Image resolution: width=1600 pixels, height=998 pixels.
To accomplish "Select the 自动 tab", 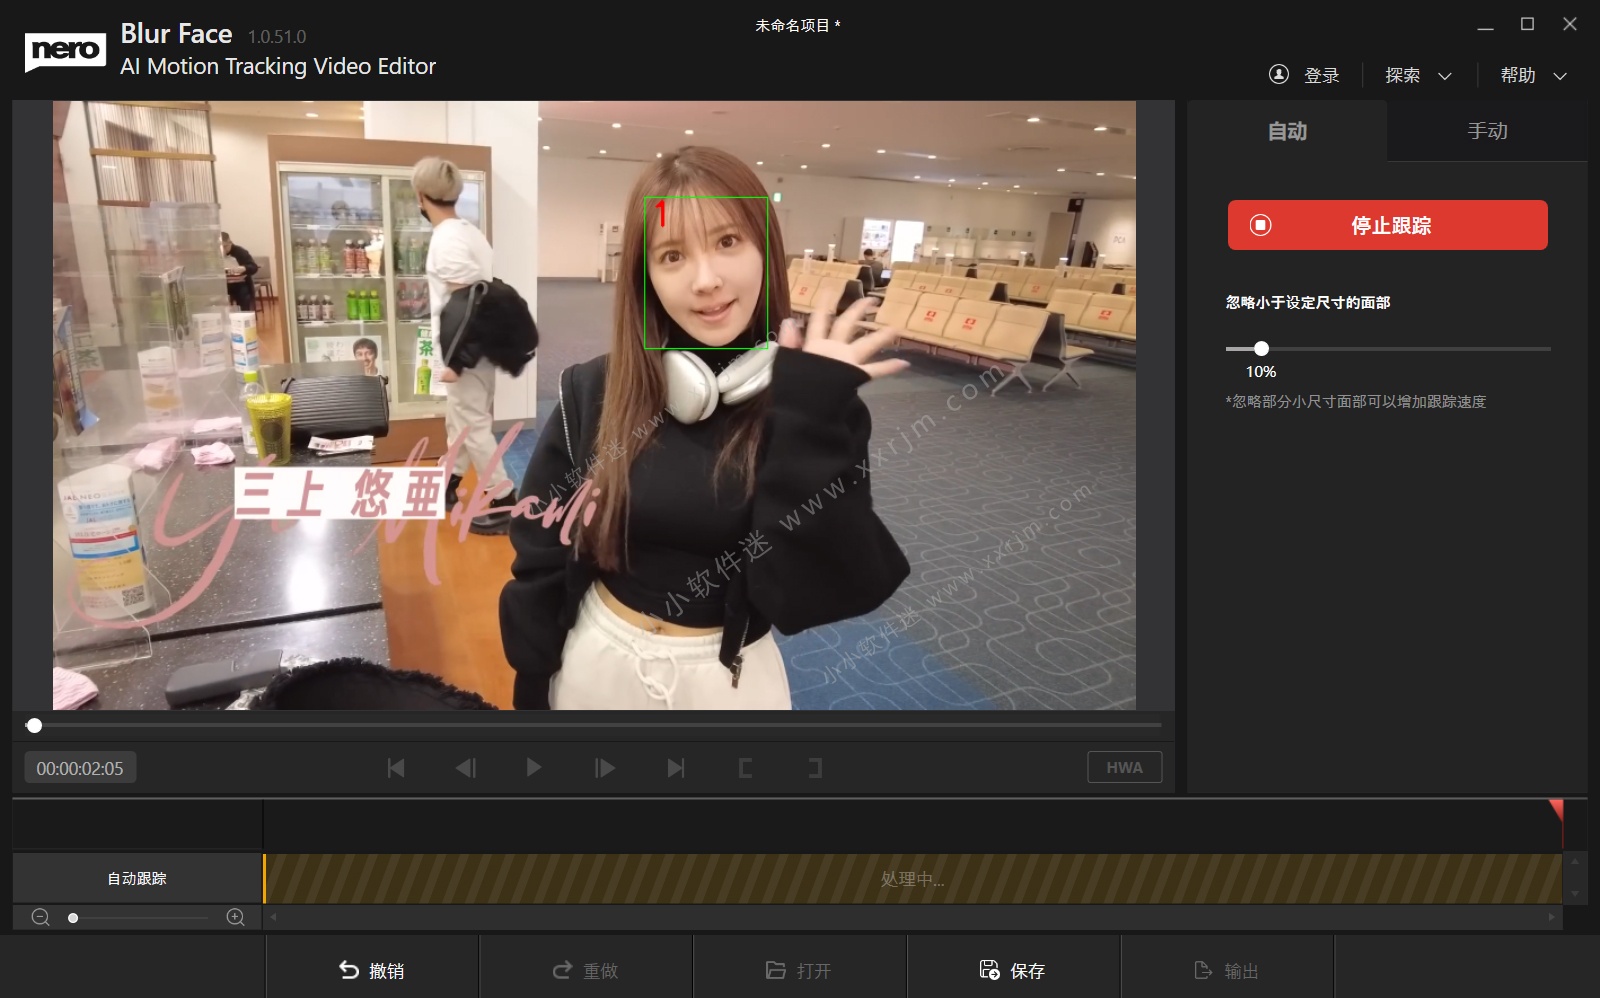I will click(1287, 131).
